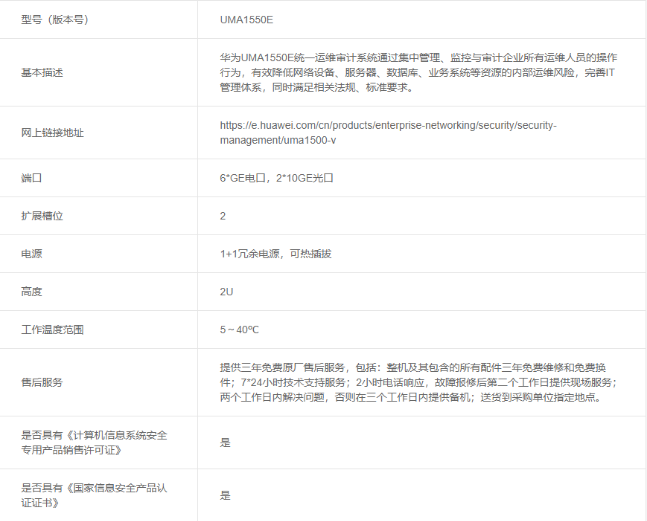The height and width of the screenshot is (521, 647).
Task: Click the description paragraph starting '华为UMA1550E统一运维审计系统'
Action: (418, 73)
